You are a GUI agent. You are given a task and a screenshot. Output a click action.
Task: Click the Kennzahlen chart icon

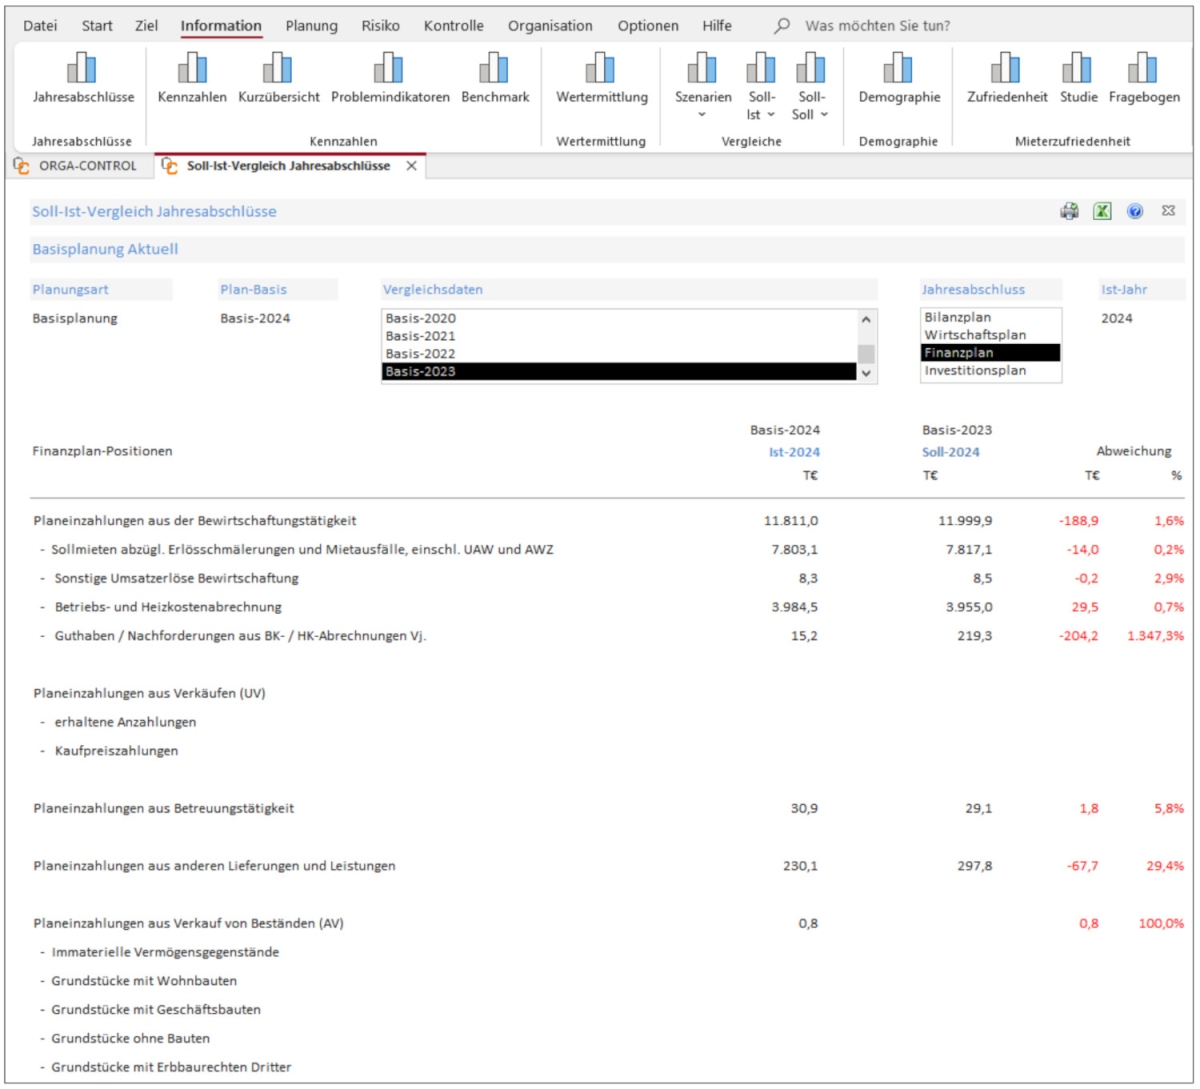(x=192, y=69)
